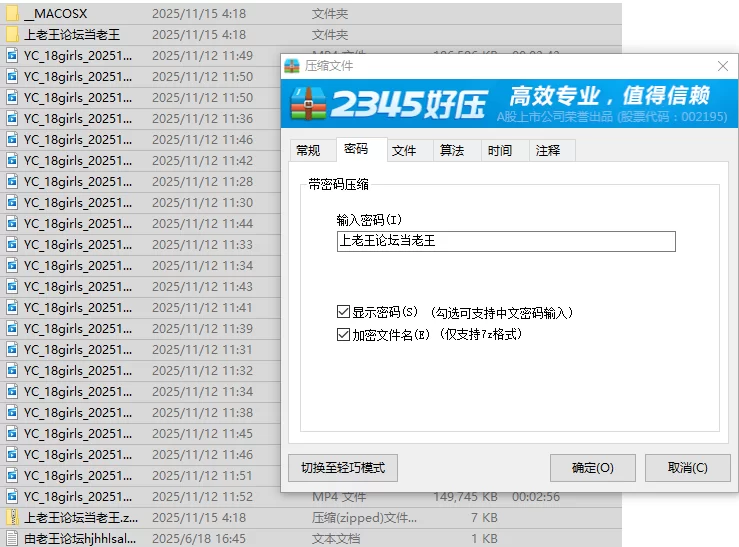The image size is (739, 547).
Task: Click the zipped archive file icon
Action: (x=12, y=518)
